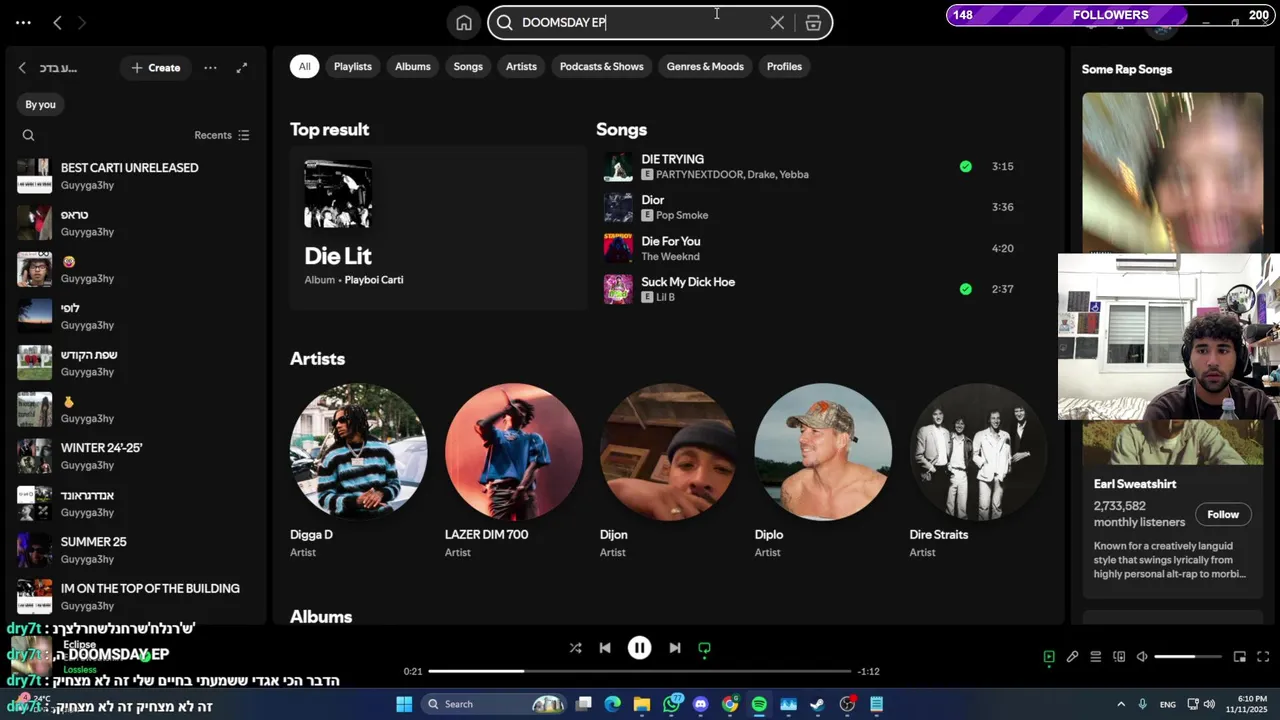Open the Create playlist button
This screenshot has height=720, width=1280.
156,68
